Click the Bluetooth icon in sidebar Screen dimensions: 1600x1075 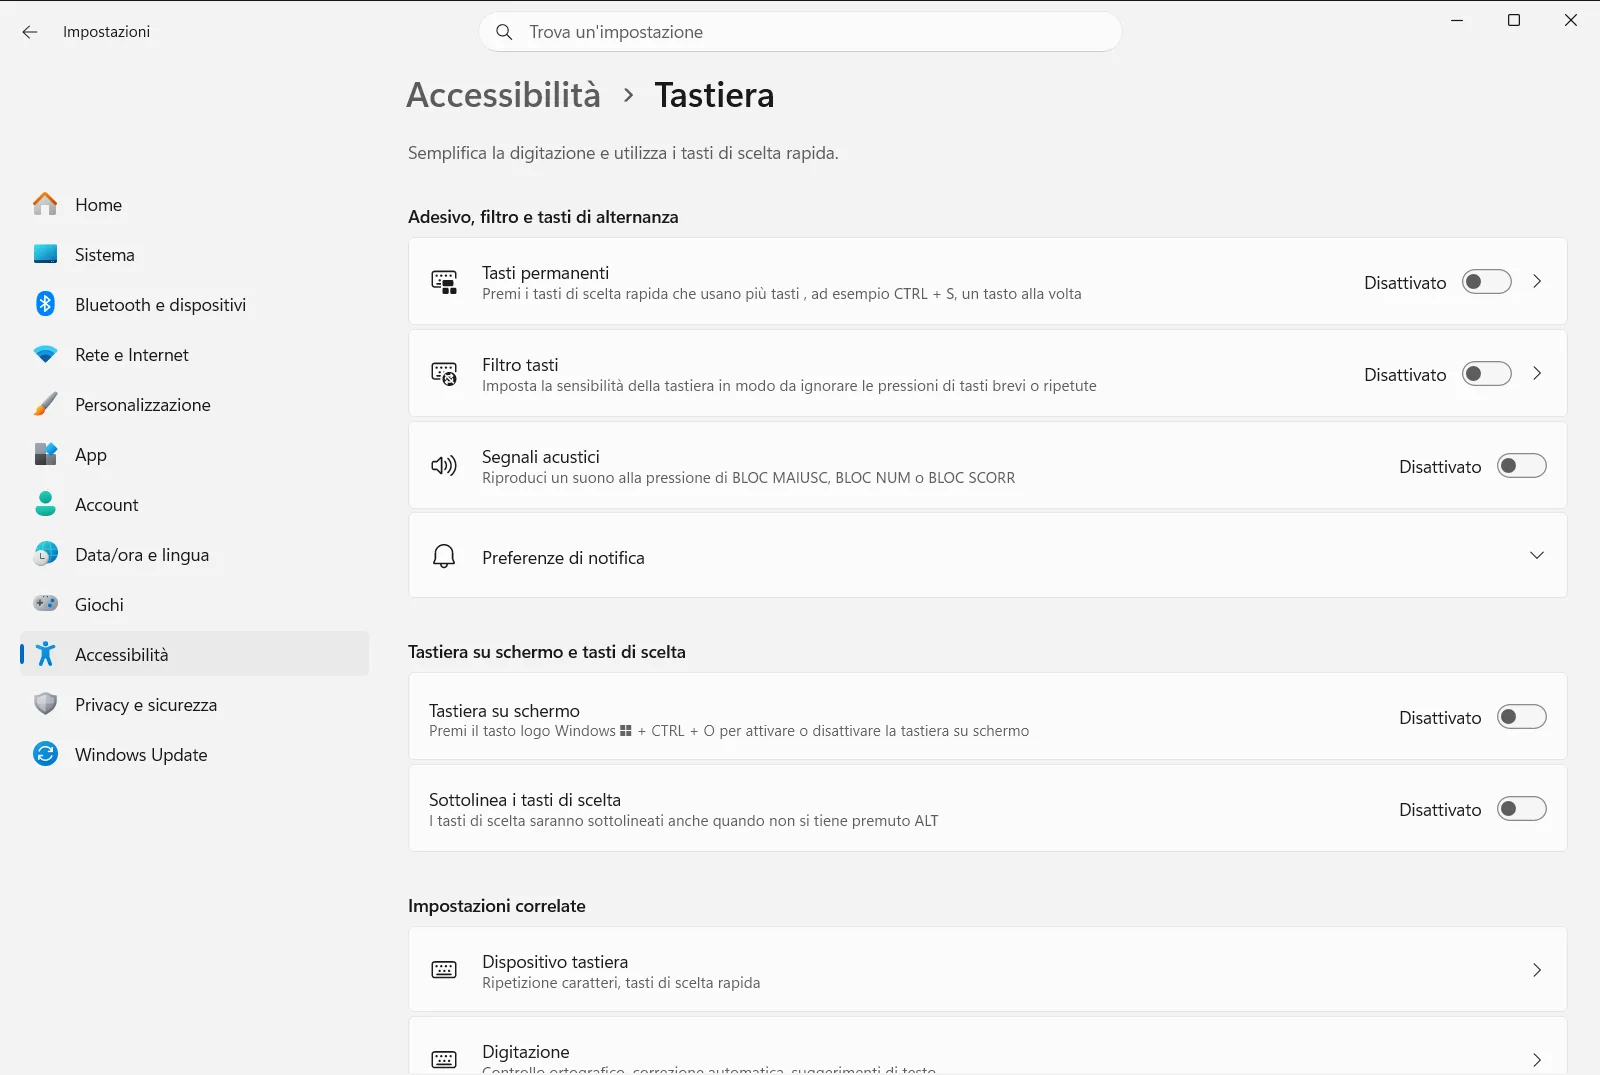click(45, 304)
